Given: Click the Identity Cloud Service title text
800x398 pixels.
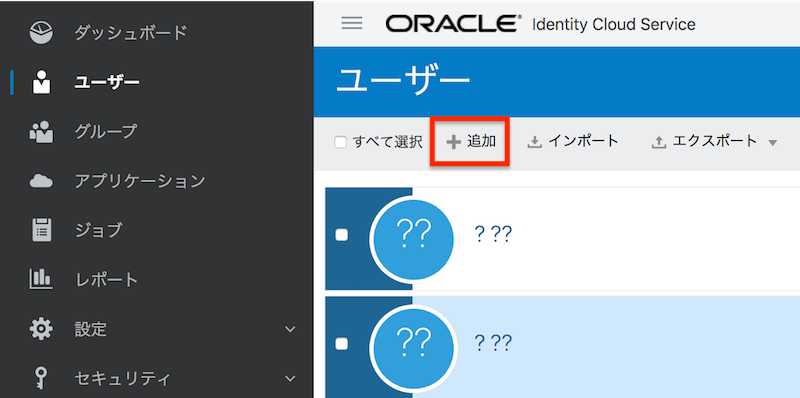Looking at the screenshot, I should 613,24.
